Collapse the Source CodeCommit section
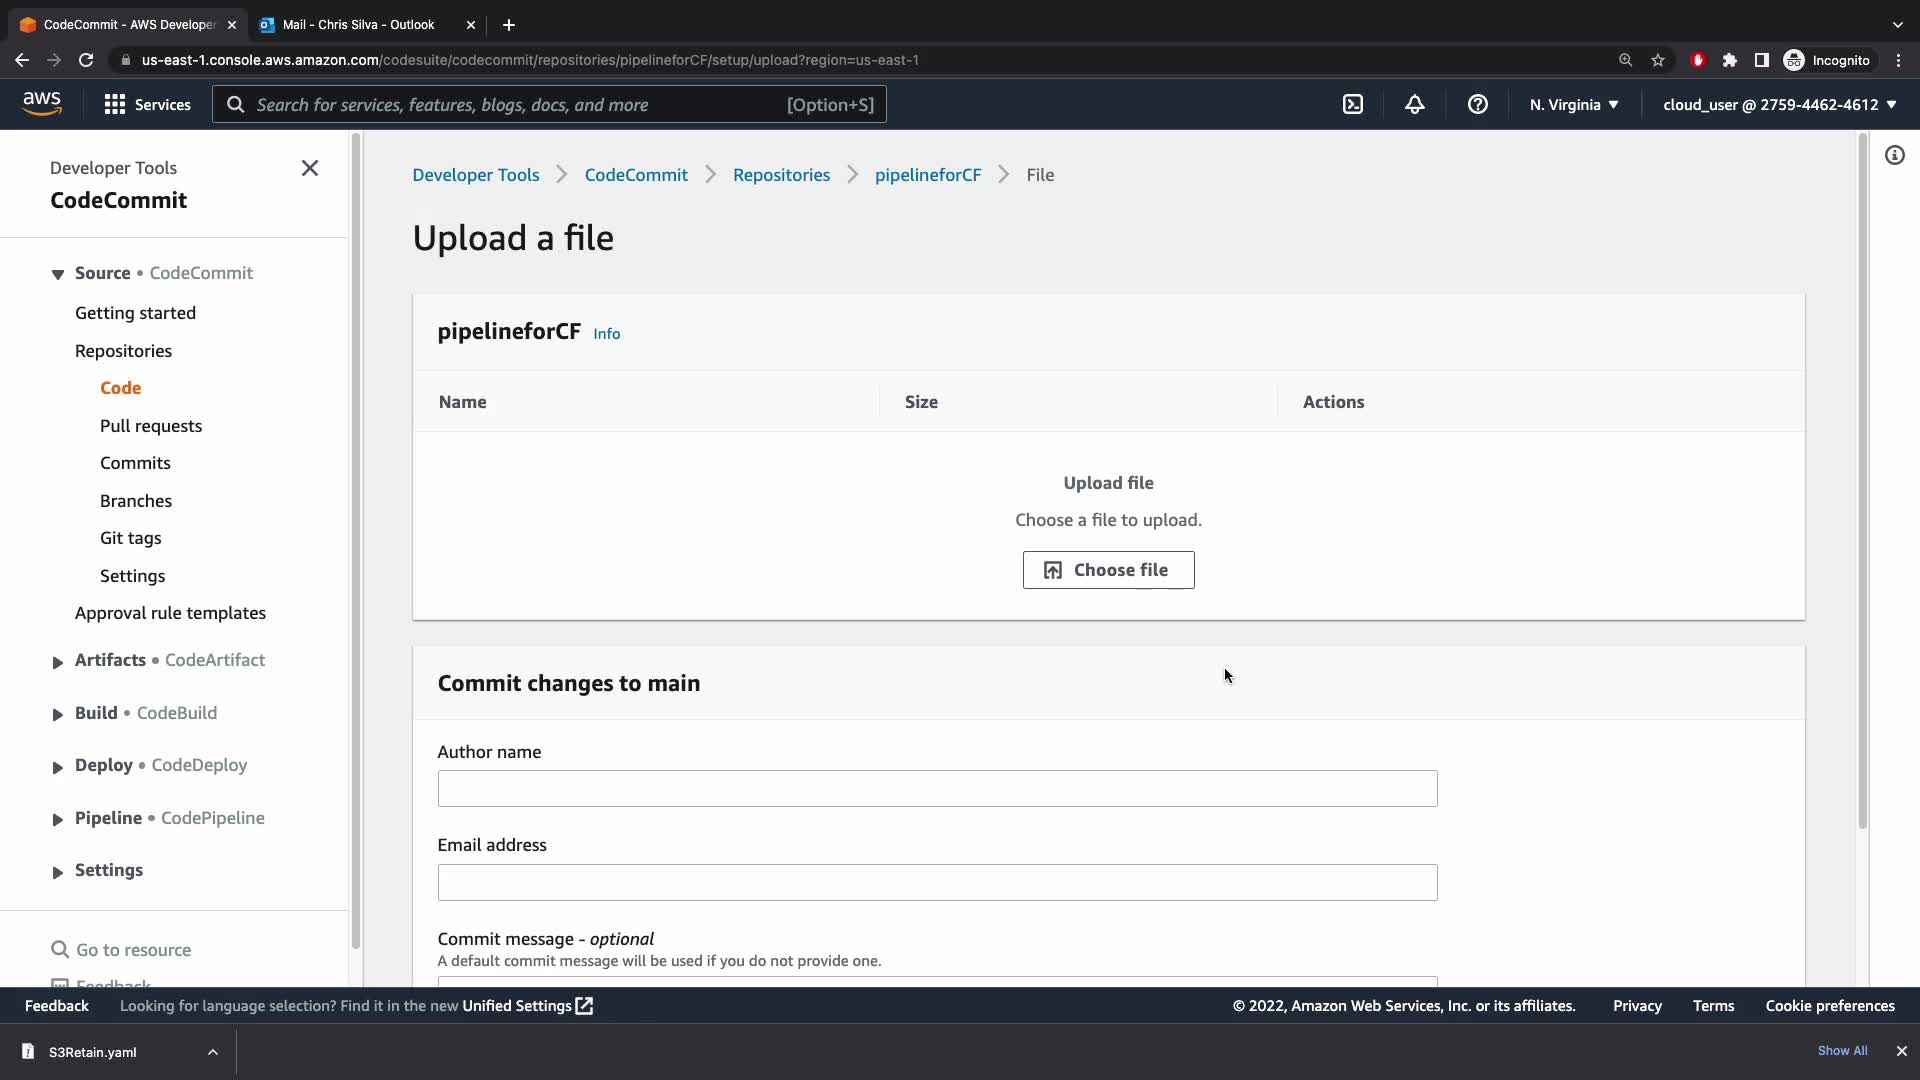Viewport: 1920px width, 1080px height. [57, 274]
